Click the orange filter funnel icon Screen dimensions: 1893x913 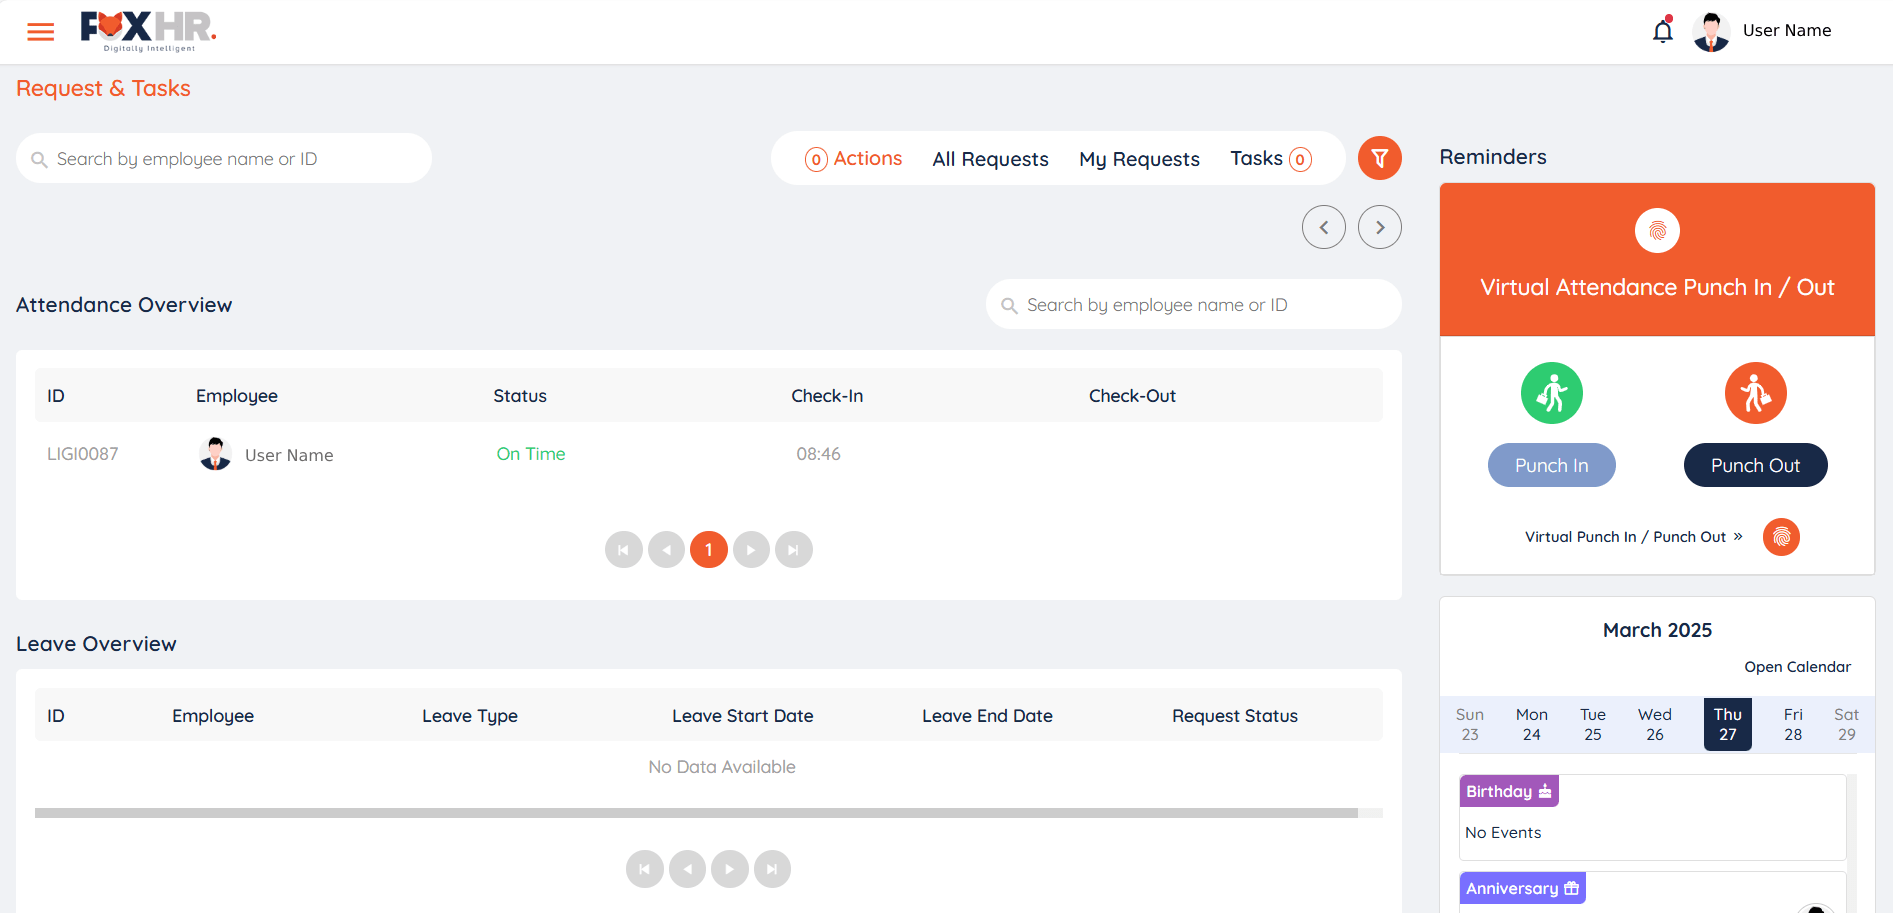click(1379, 158)
